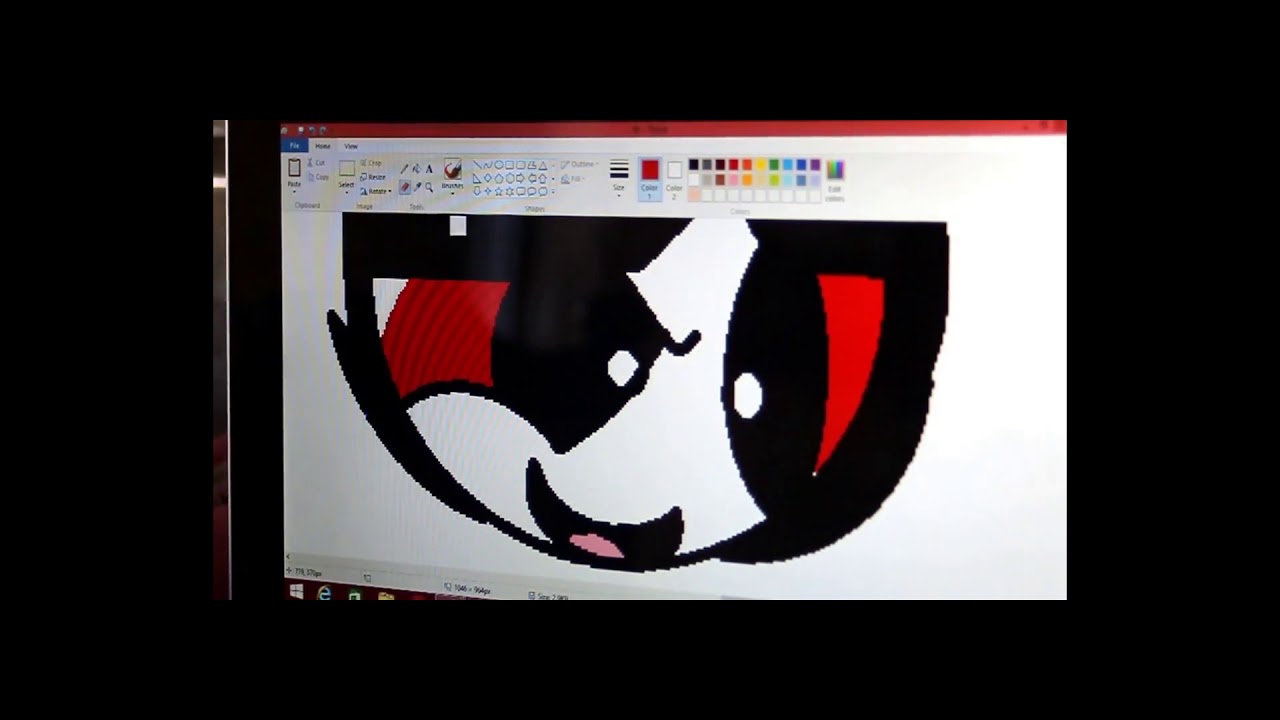Select the Magnifier tool
Viewport: 1280px width, 720px height.
point(429,187)
